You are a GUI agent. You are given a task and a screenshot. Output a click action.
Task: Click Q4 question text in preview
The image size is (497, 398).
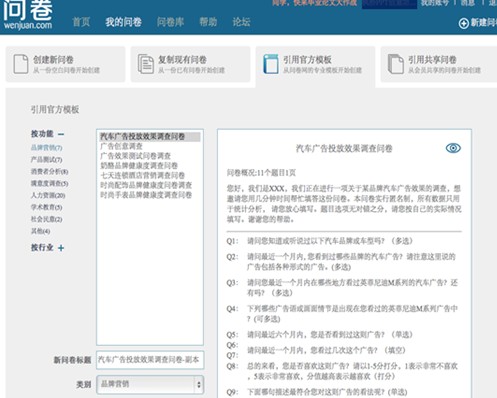coord(352,314)
